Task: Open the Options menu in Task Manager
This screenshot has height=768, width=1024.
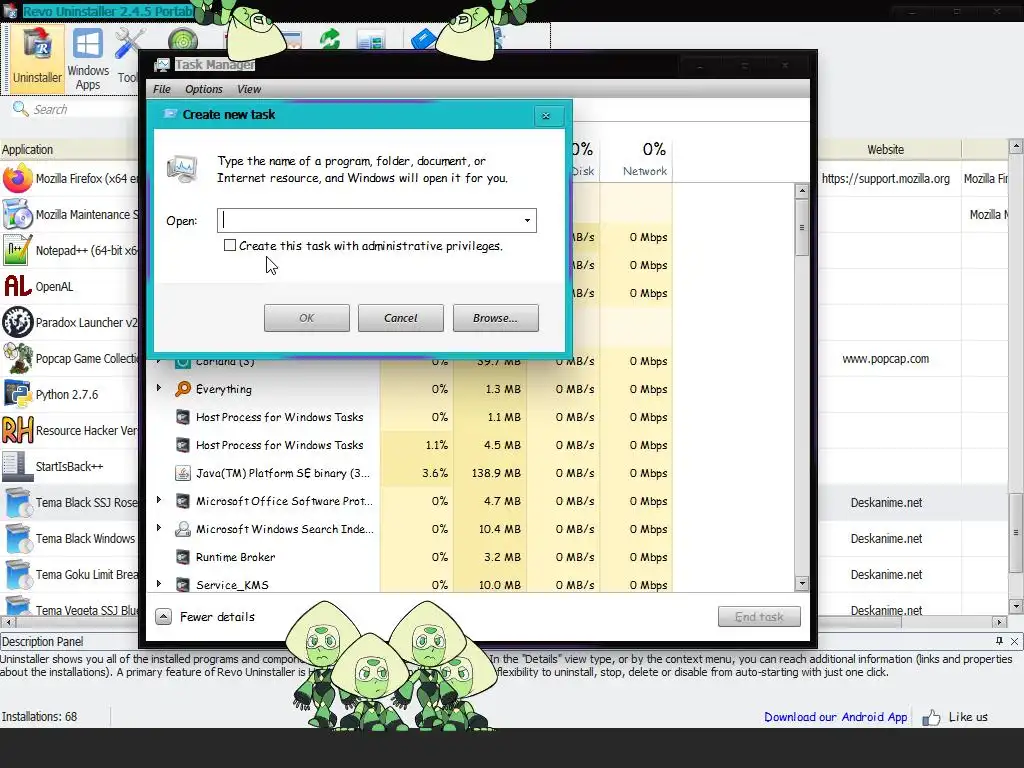Action: coord(204,89)
